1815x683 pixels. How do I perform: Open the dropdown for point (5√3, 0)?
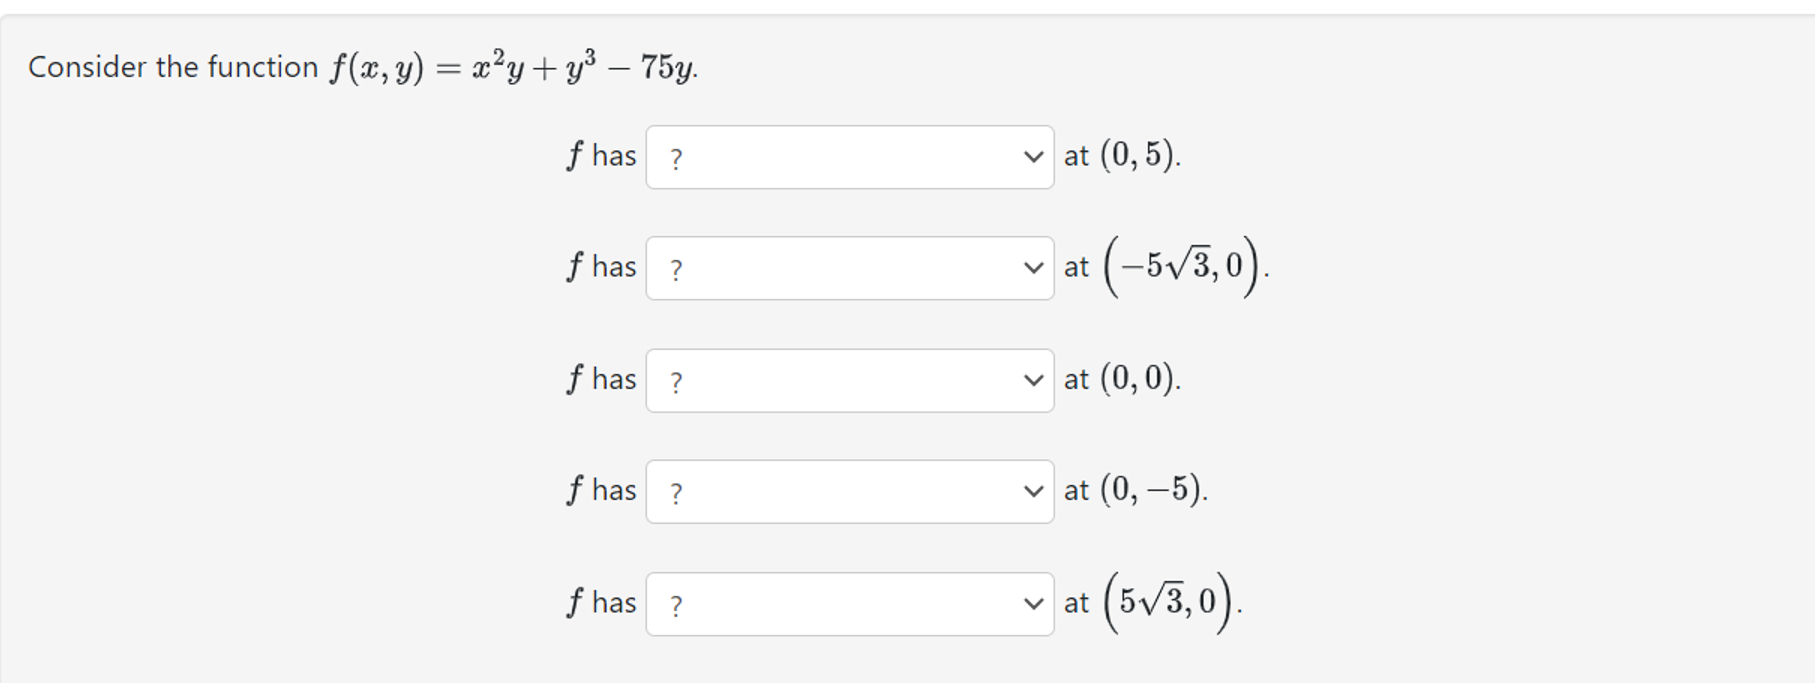pos(850,603)
